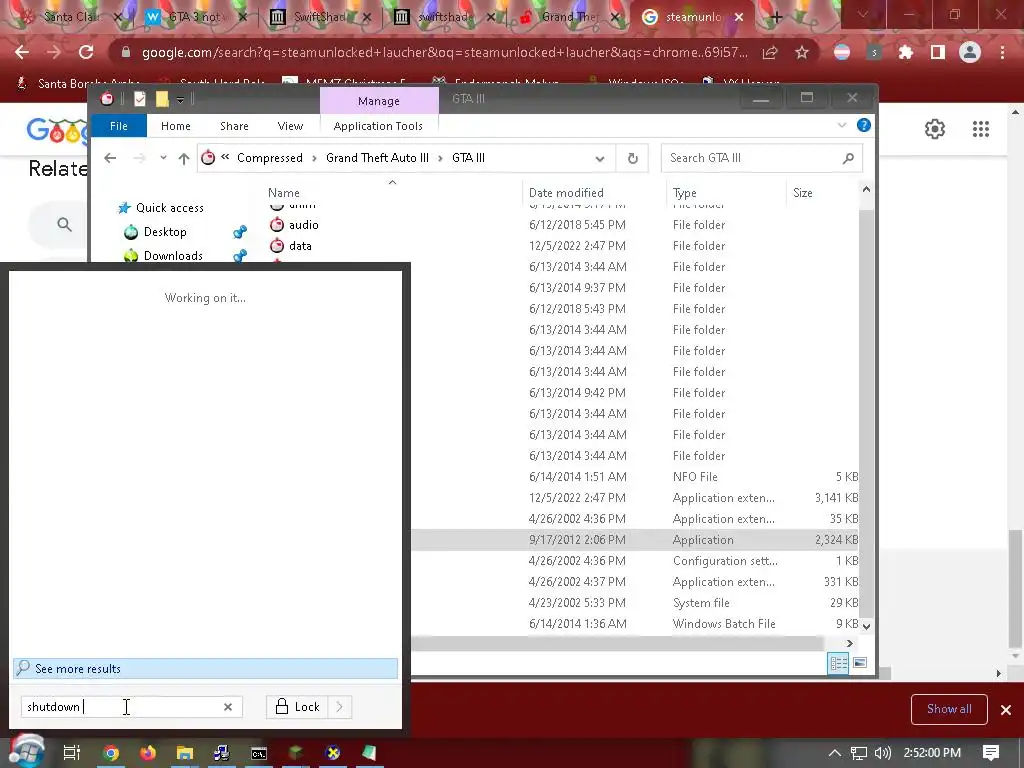Open the Application Tools tab
Screen dimensions: 1024x768
point(378,126)
